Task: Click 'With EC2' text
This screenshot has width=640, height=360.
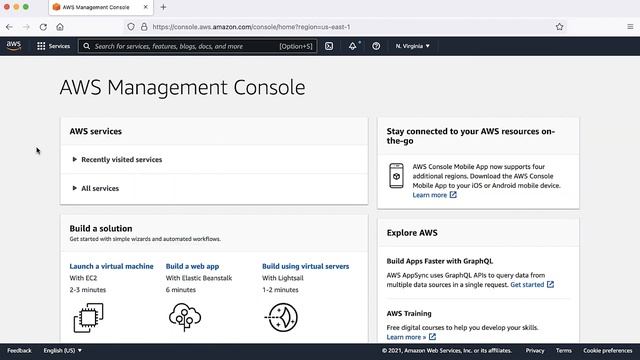Action: point(83,278)
